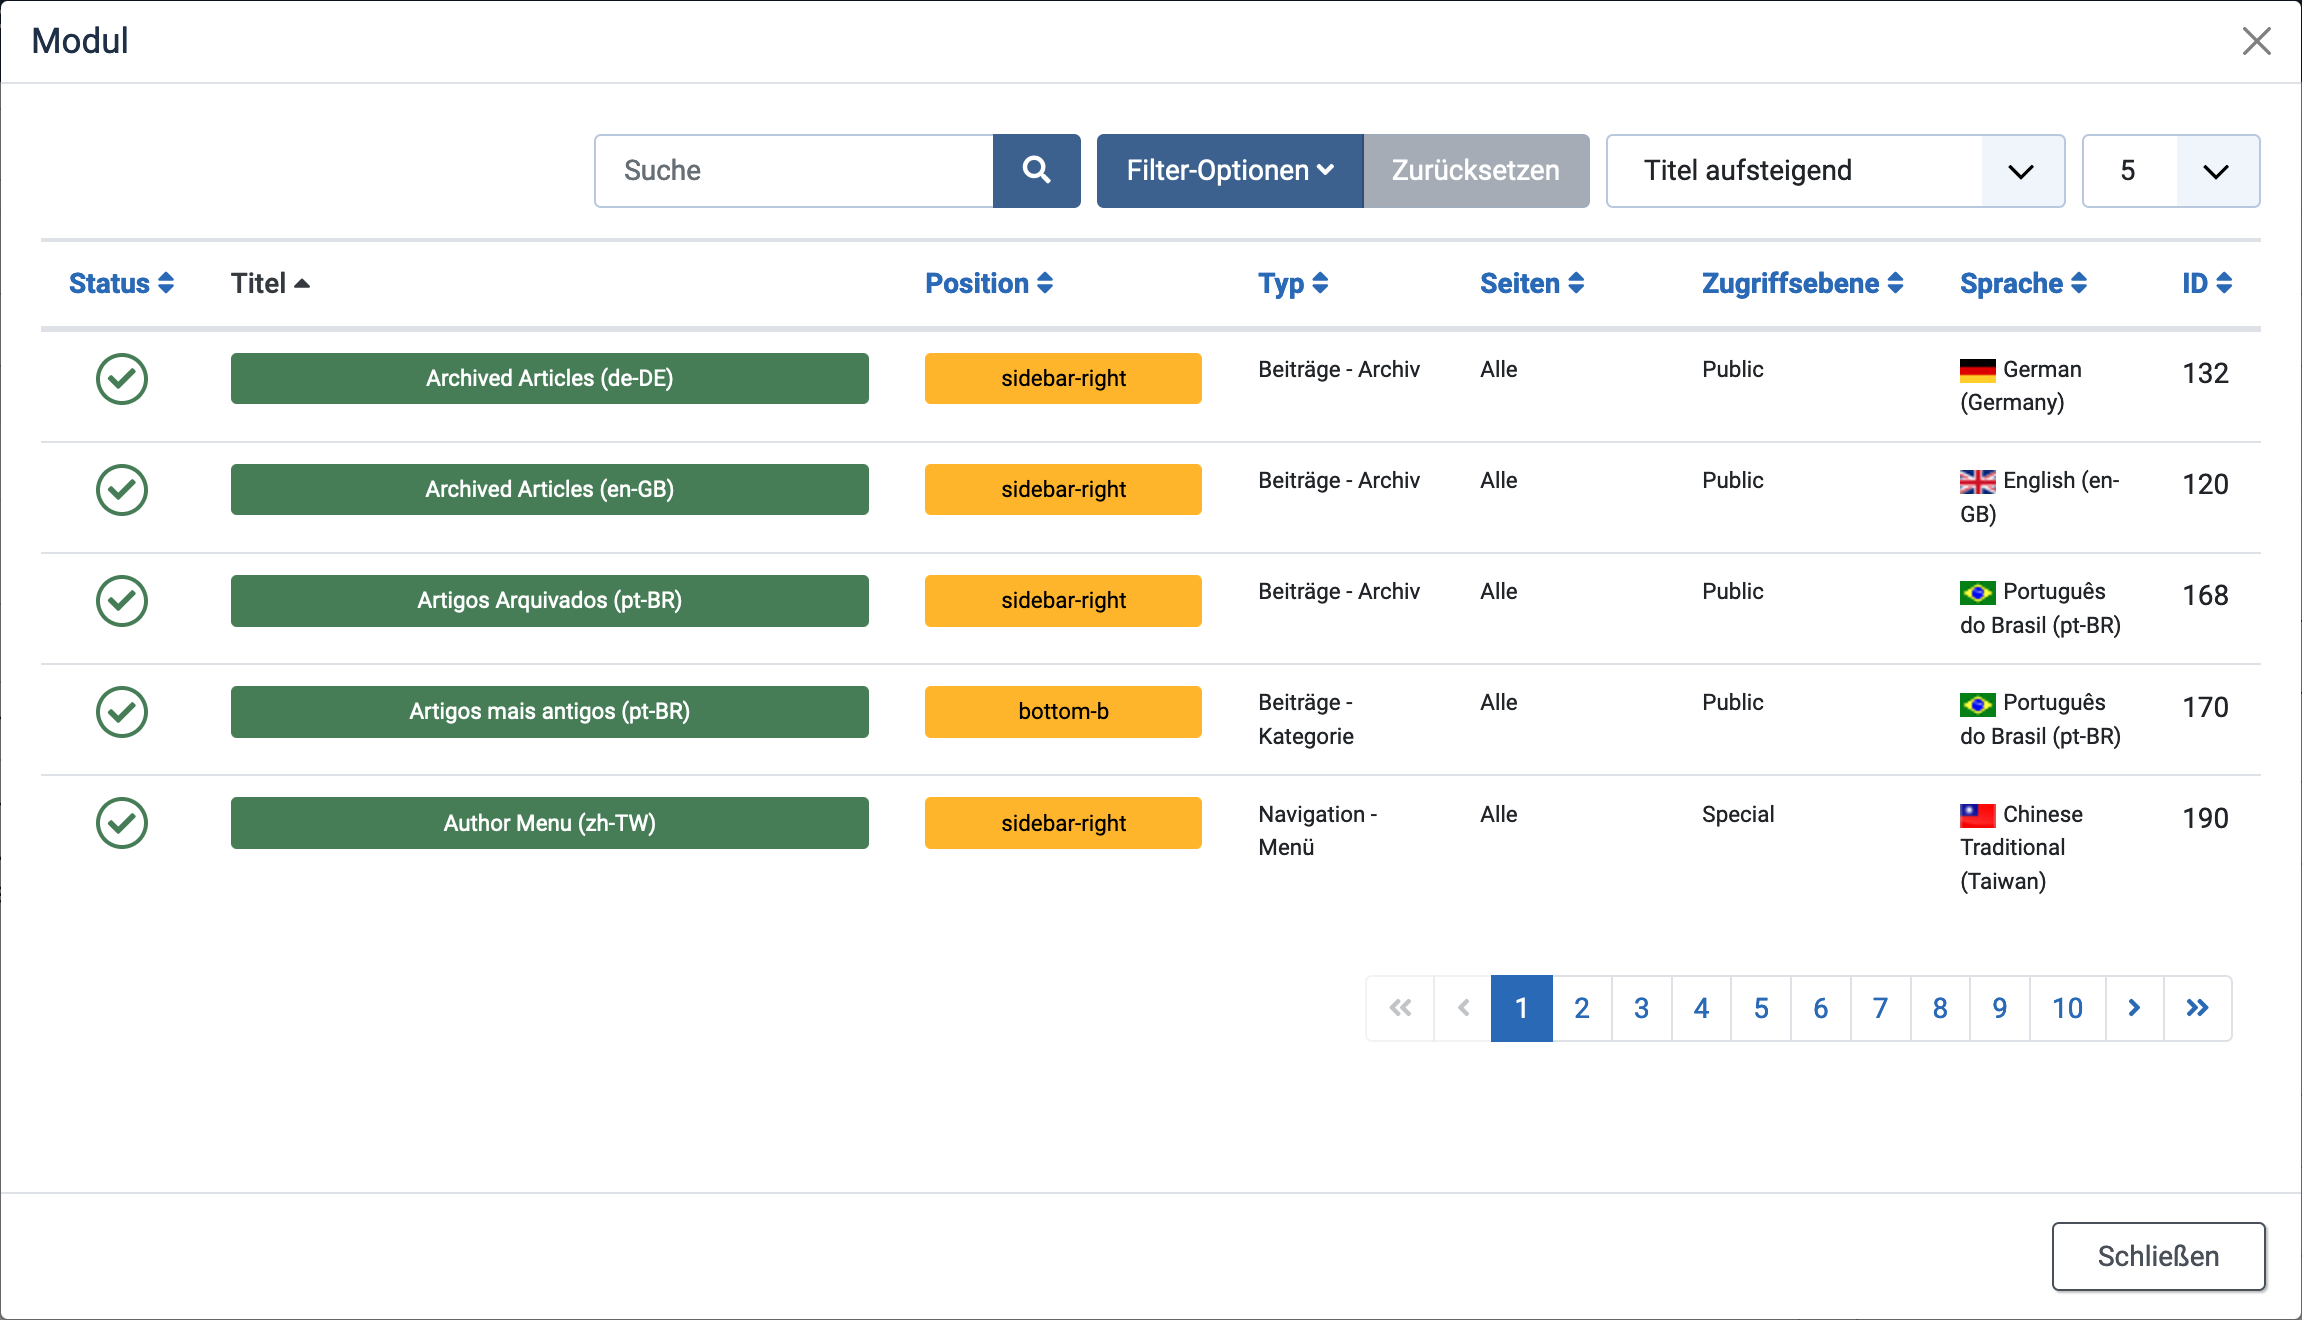The height and width of the screenshot is (1320, 2302).
Task: Sort list by Zugriffsebene column
Action: coord(1802,284)
